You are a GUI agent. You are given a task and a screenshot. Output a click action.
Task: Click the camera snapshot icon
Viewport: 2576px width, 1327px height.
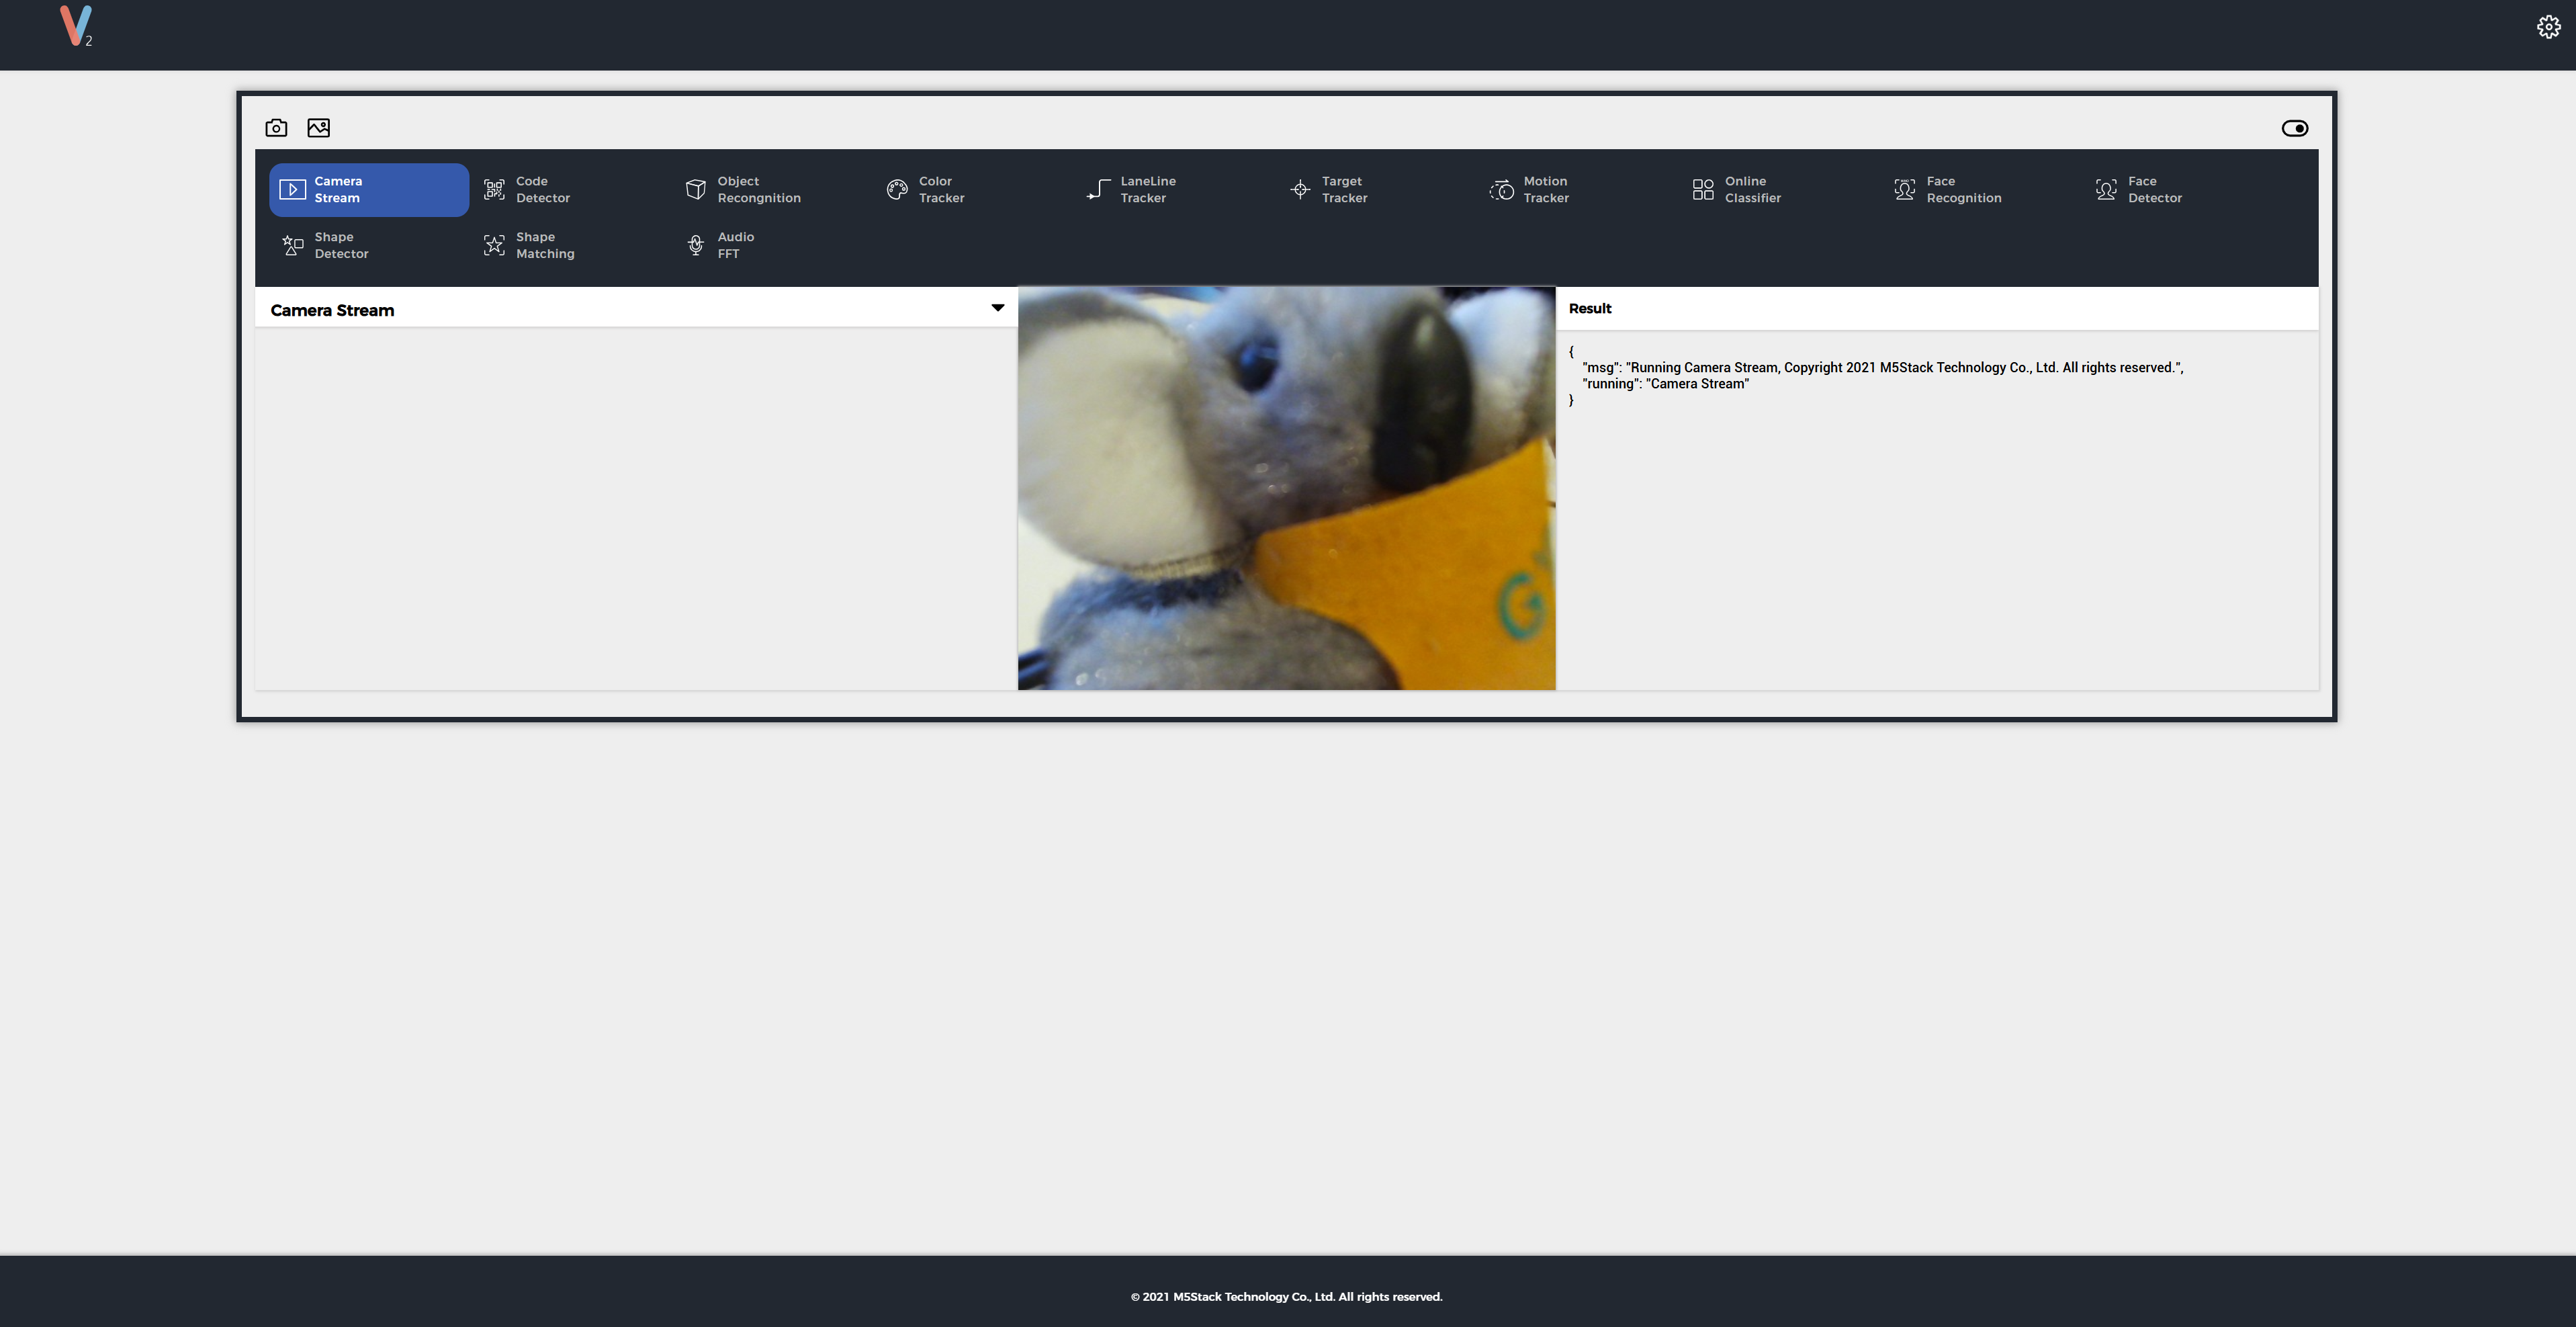pyautogui.click(x=276, y=128)
